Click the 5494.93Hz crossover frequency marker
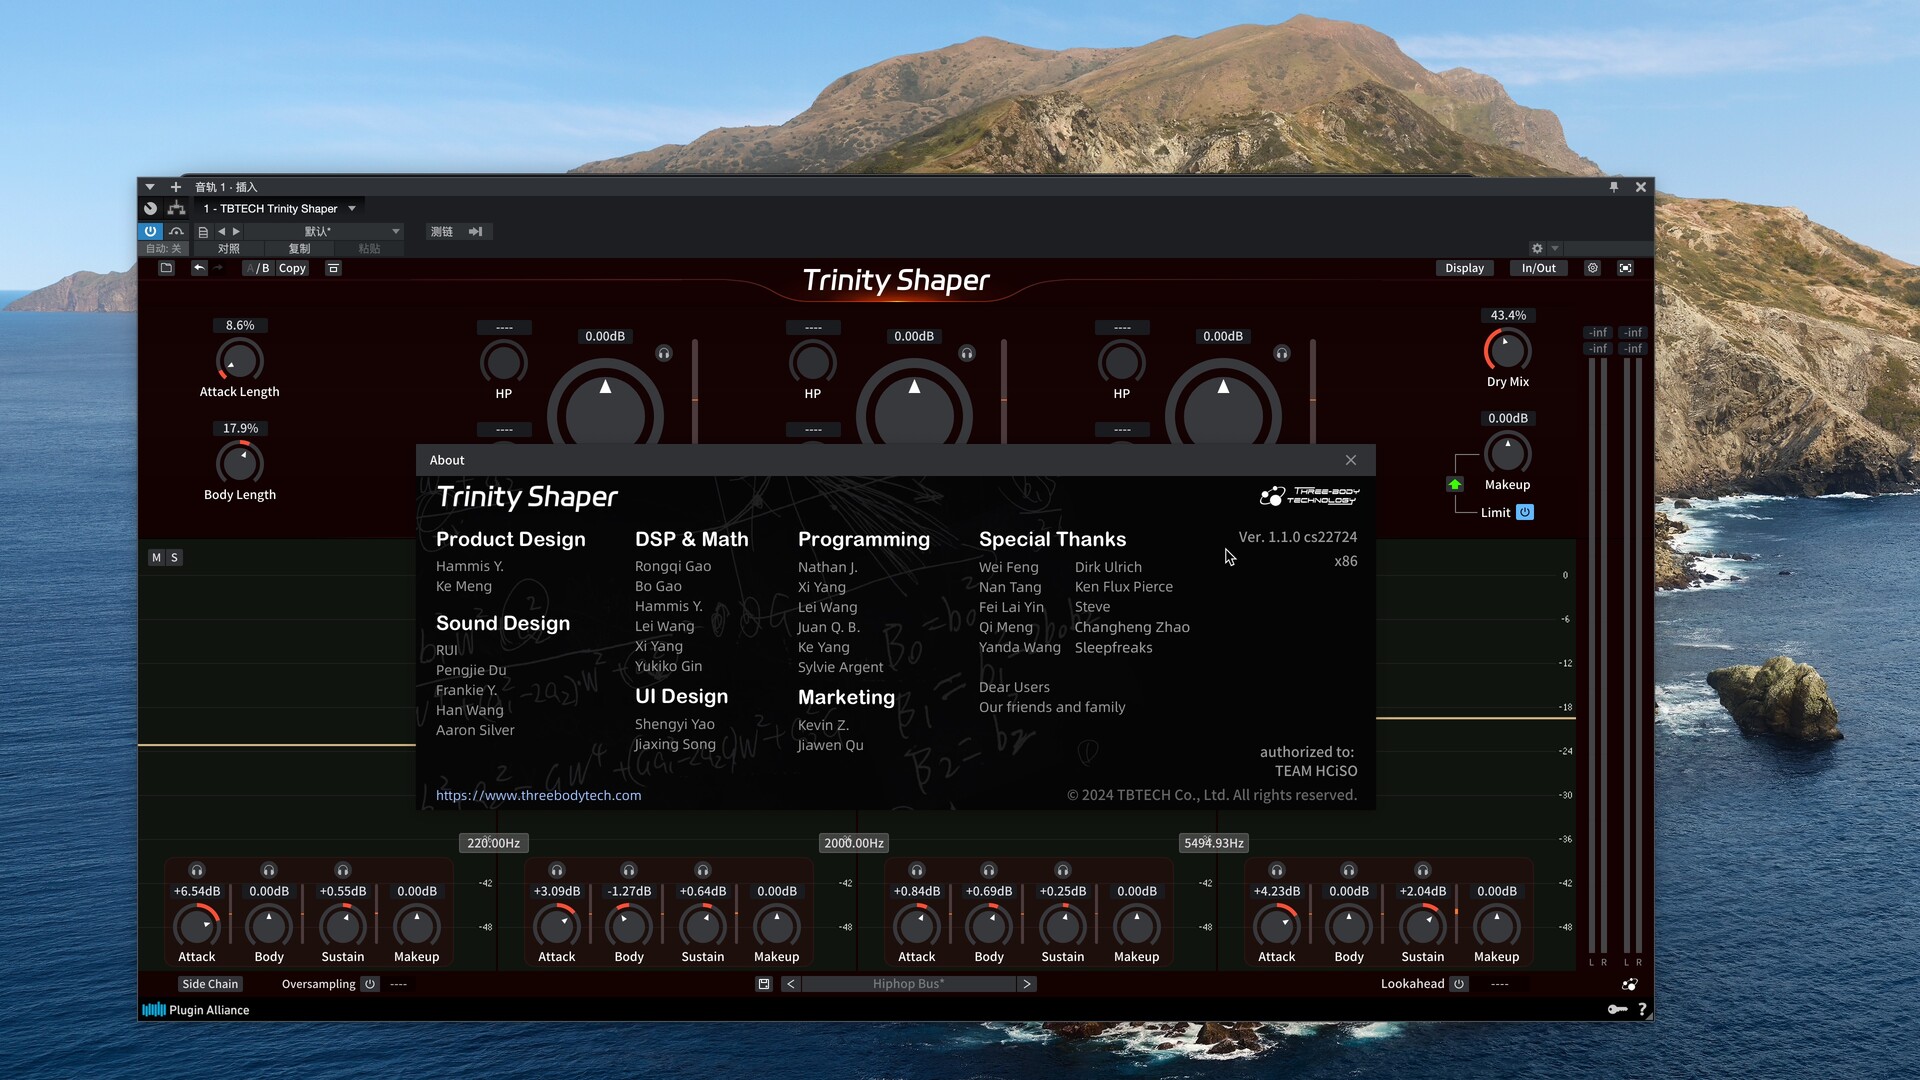The width and height of the screenshot is (1920, 1080). [x=1214, y=843]
